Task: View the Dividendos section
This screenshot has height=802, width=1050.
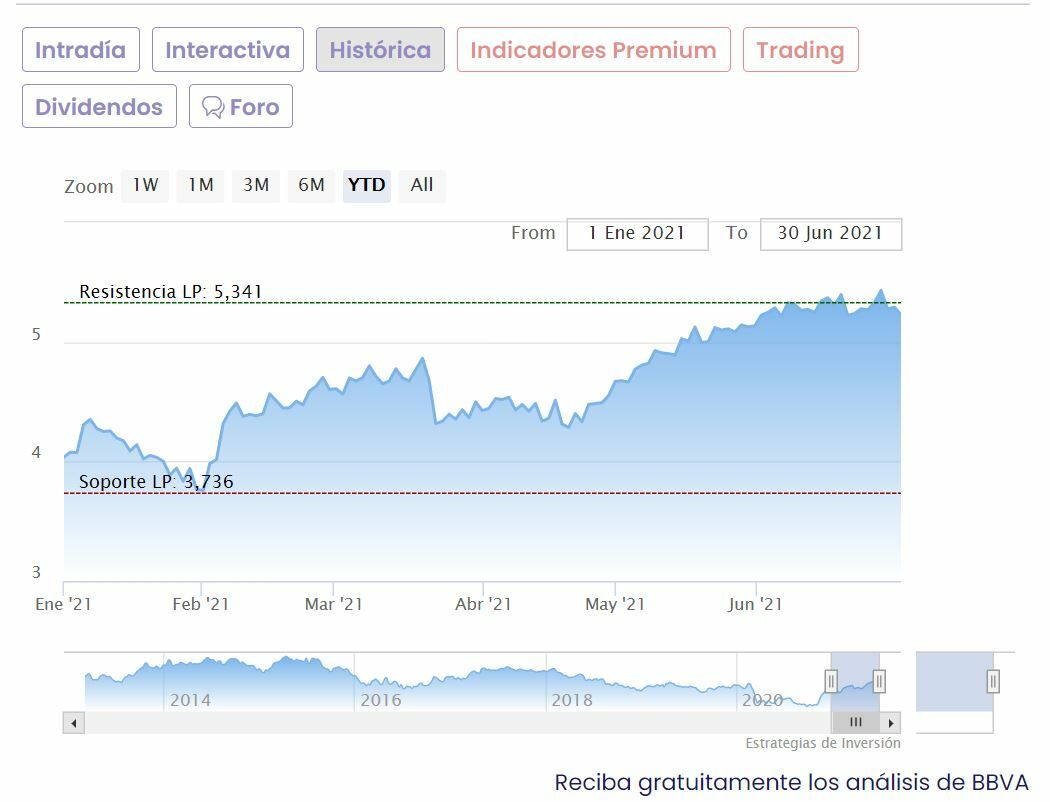Action: click(99, 107)
